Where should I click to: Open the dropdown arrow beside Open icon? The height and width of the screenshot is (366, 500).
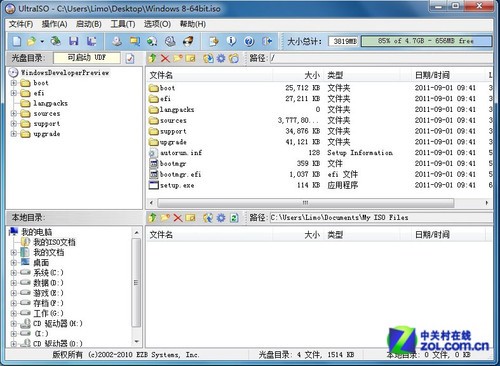tap(42, 42)
